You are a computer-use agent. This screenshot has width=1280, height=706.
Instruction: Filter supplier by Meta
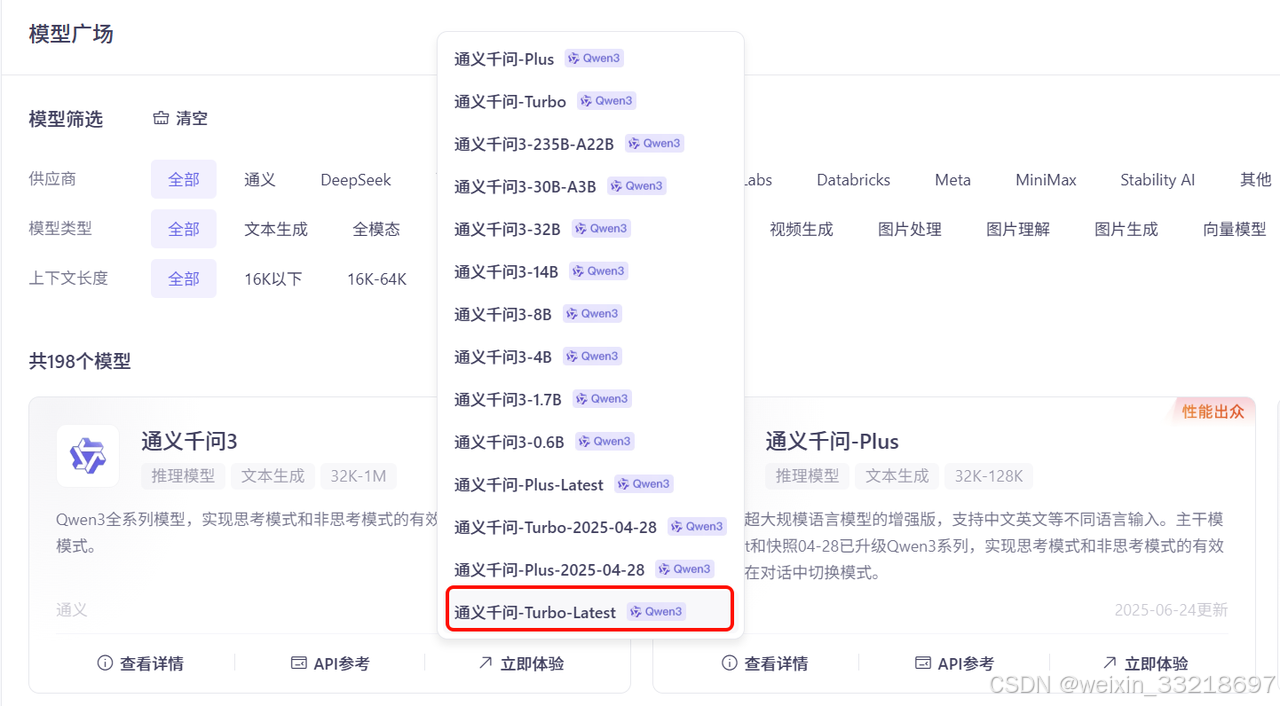coord(953,180)
